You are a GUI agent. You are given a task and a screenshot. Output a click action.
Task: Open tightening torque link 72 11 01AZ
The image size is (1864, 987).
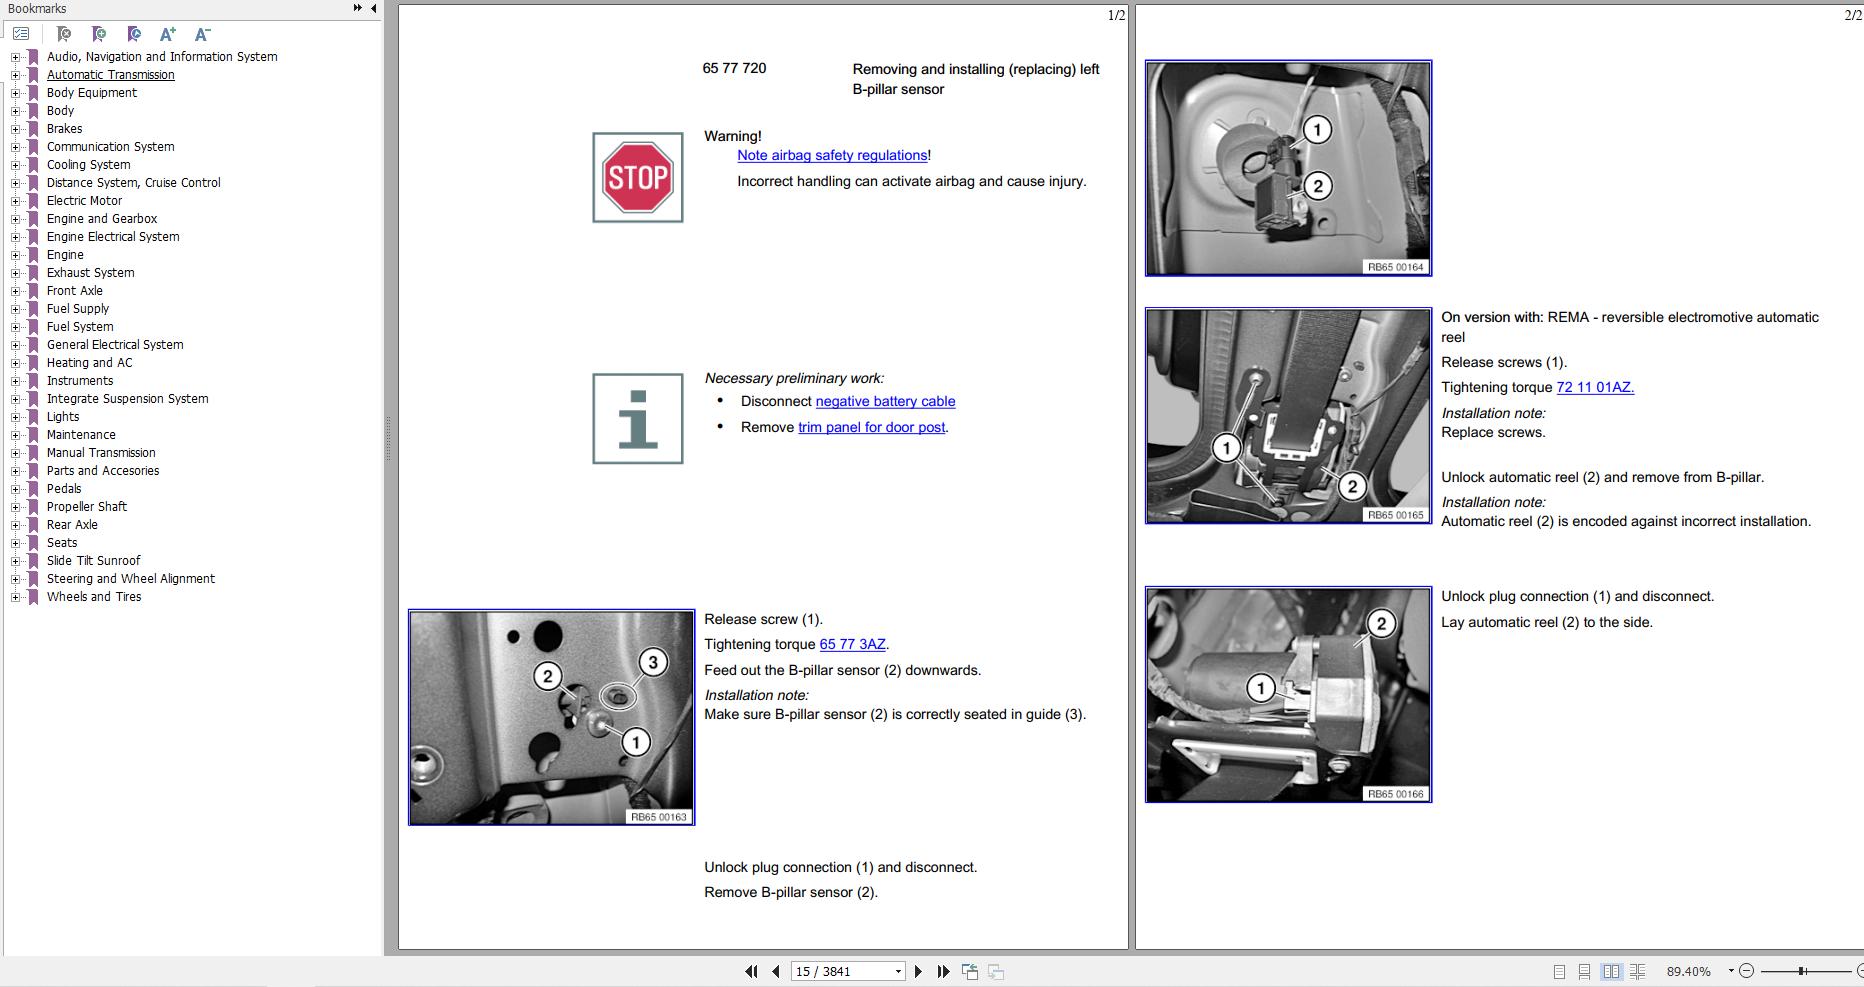click(1595, 387)
